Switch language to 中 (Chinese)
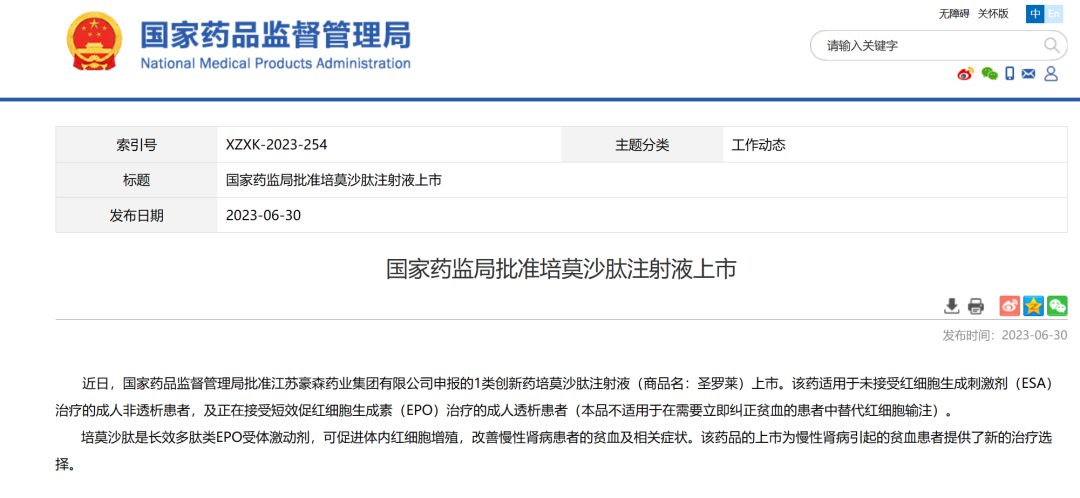 coord(1034,14)
